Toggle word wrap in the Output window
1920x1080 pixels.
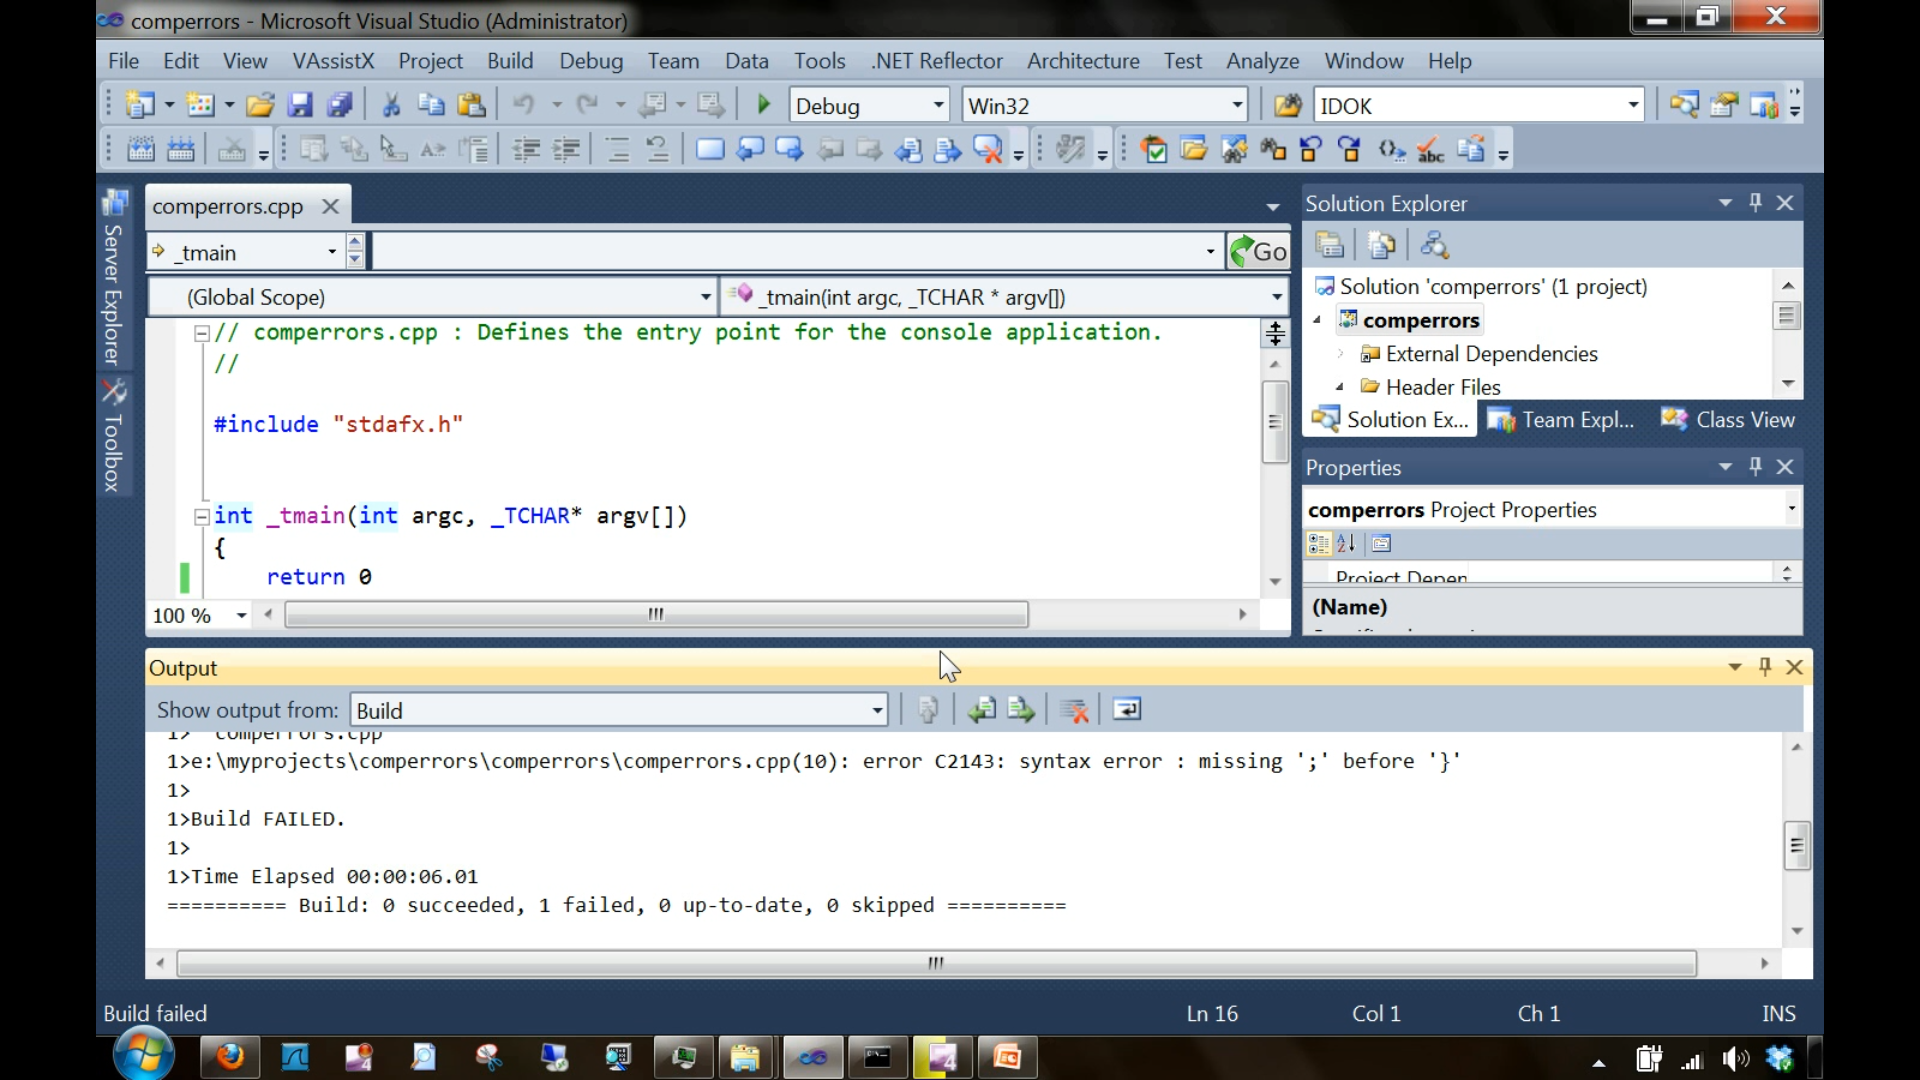coord(1127,709)
